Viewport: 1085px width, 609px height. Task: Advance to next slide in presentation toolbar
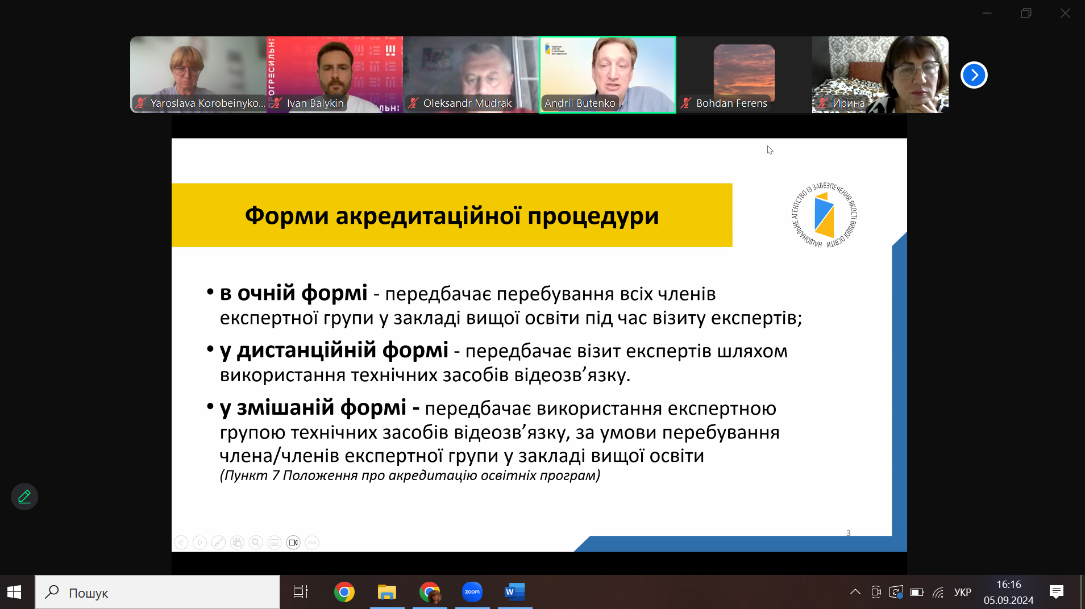[x=200, y=542]
